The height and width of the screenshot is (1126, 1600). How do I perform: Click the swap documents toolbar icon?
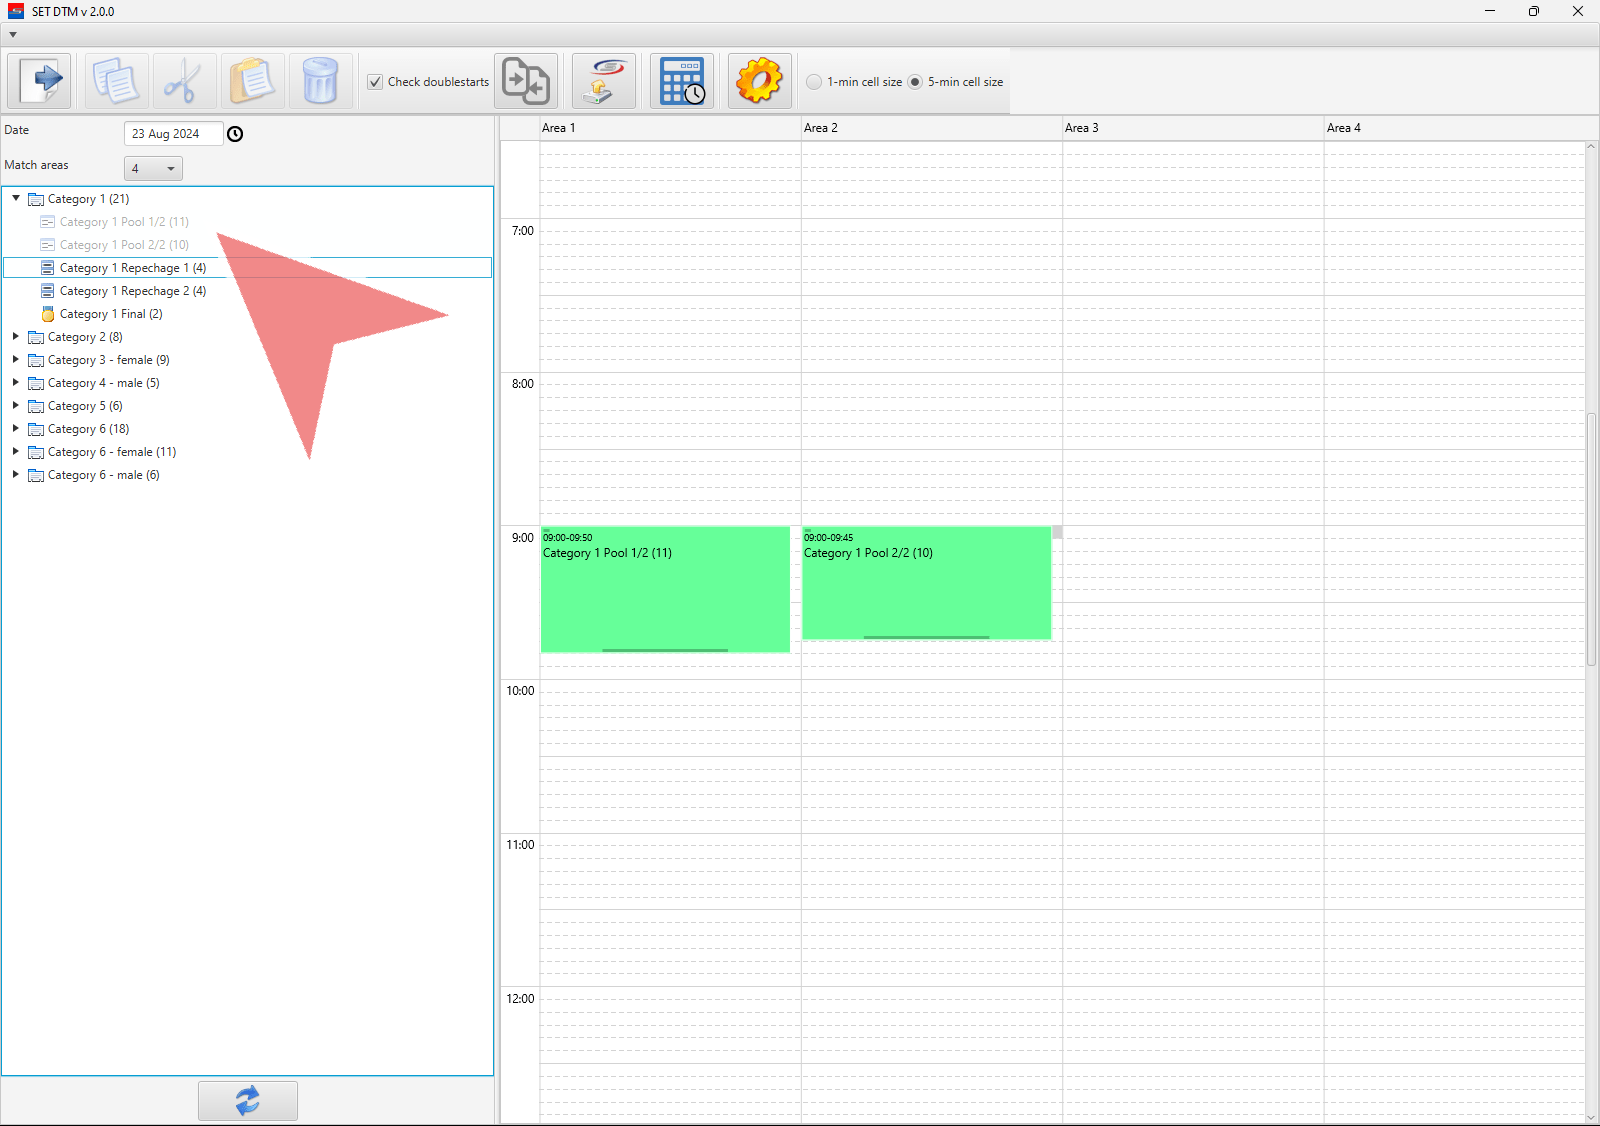click(526, 81)
